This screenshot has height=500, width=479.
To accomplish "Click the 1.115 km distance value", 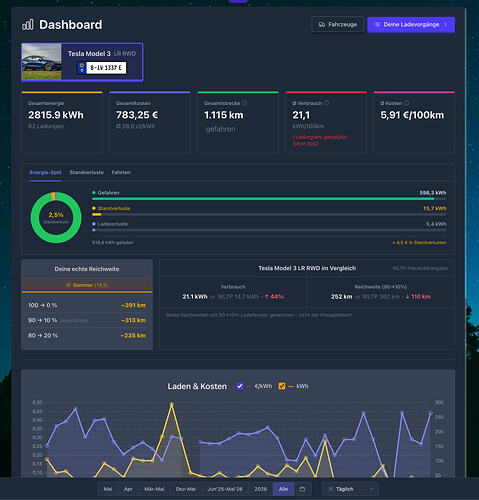I will click(224, 115).
